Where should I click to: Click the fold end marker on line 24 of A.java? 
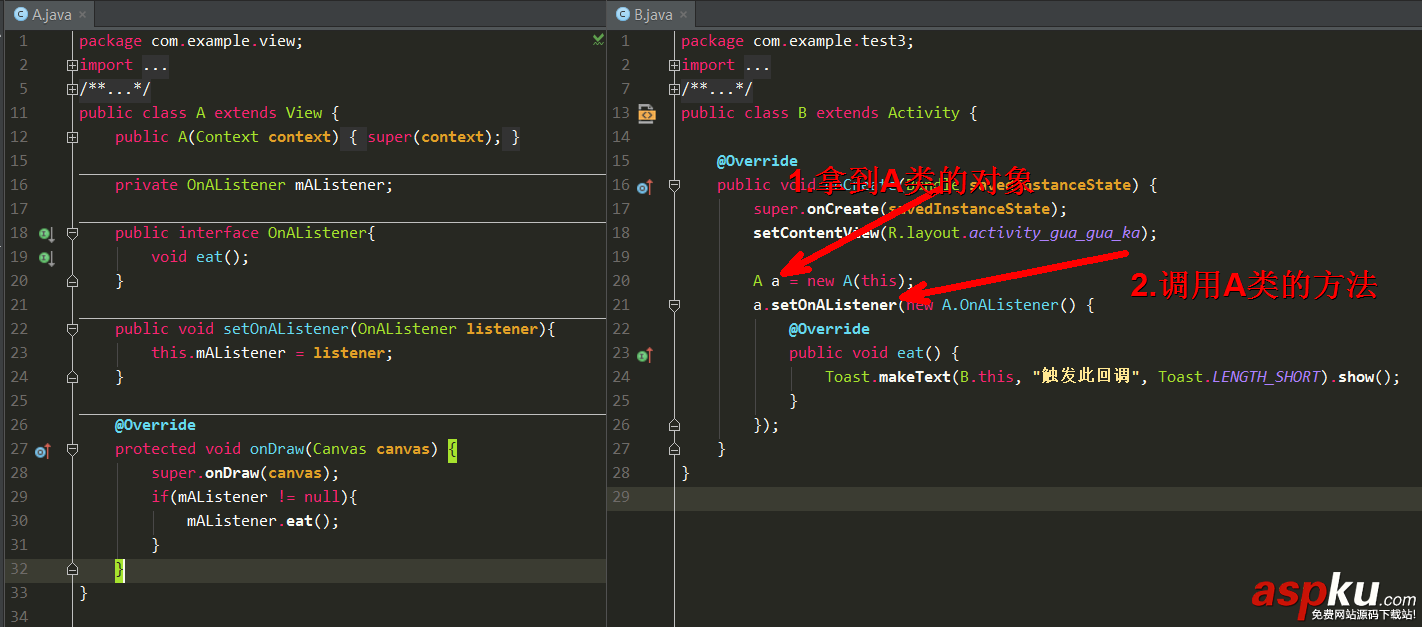(x=72, y=378)
